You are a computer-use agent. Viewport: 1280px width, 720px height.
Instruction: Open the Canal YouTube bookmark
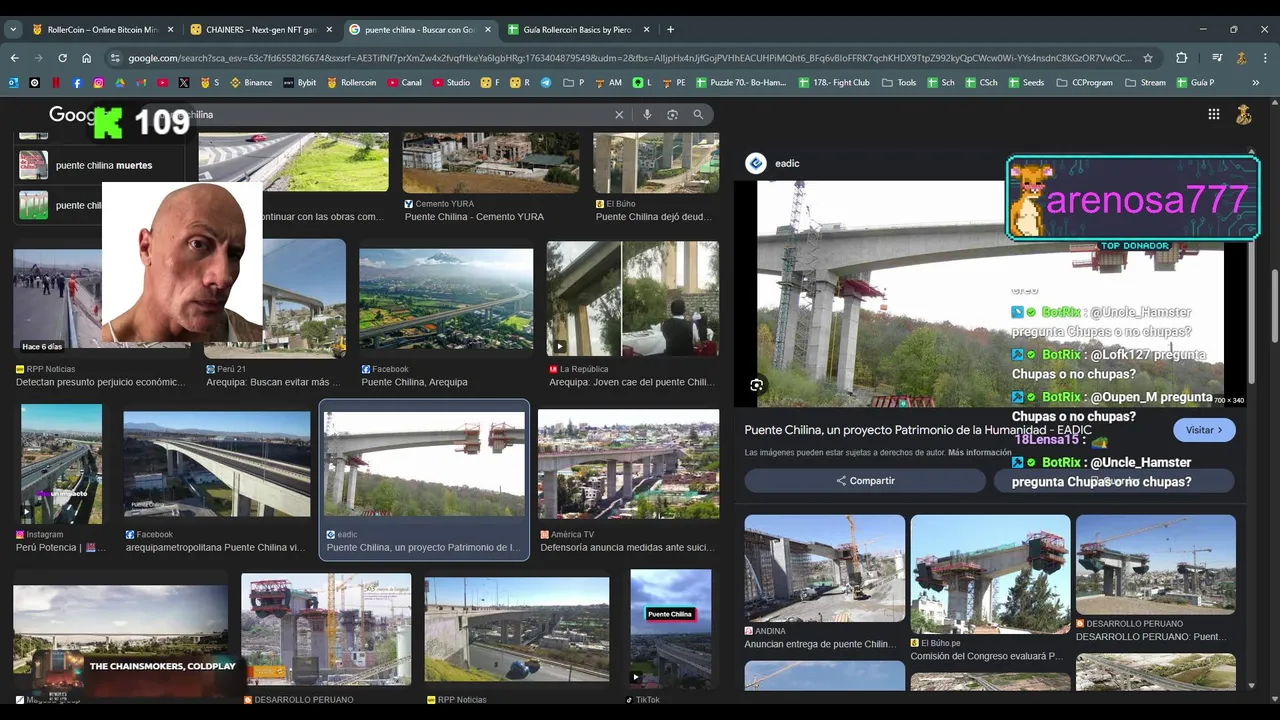click(404, 83)
